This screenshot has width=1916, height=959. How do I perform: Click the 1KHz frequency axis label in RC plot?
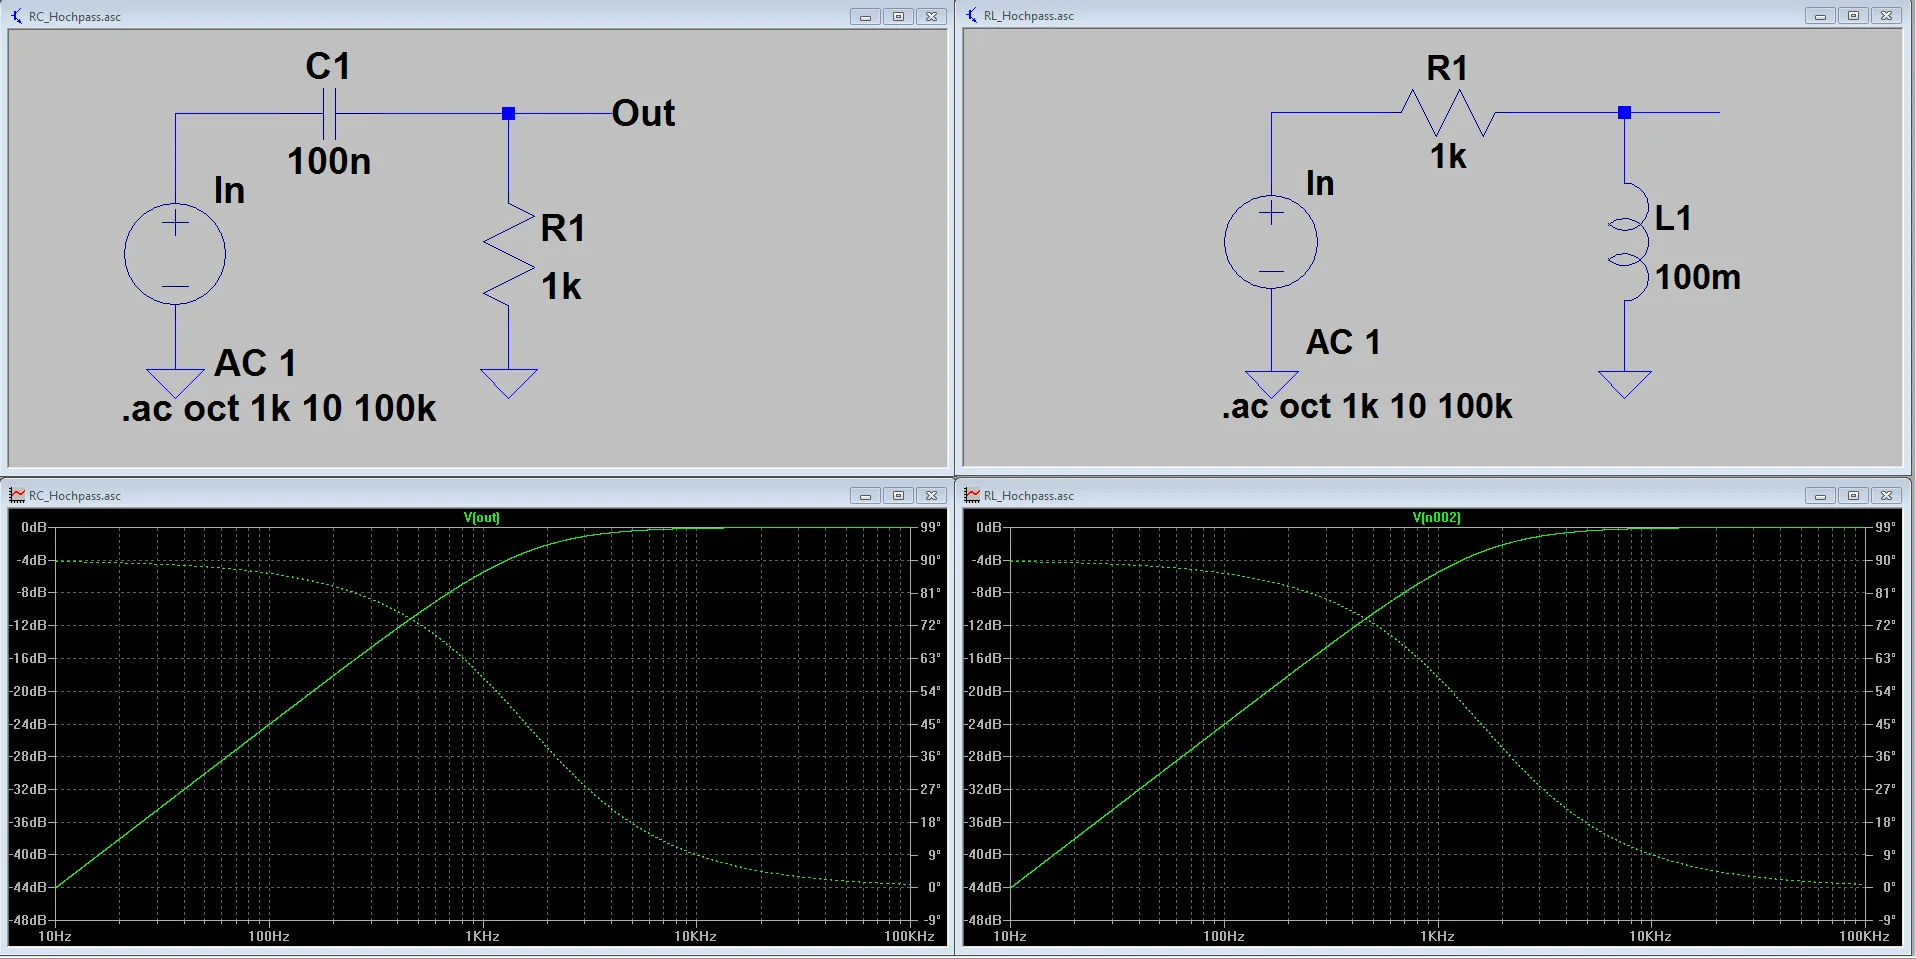pos(482,936)
